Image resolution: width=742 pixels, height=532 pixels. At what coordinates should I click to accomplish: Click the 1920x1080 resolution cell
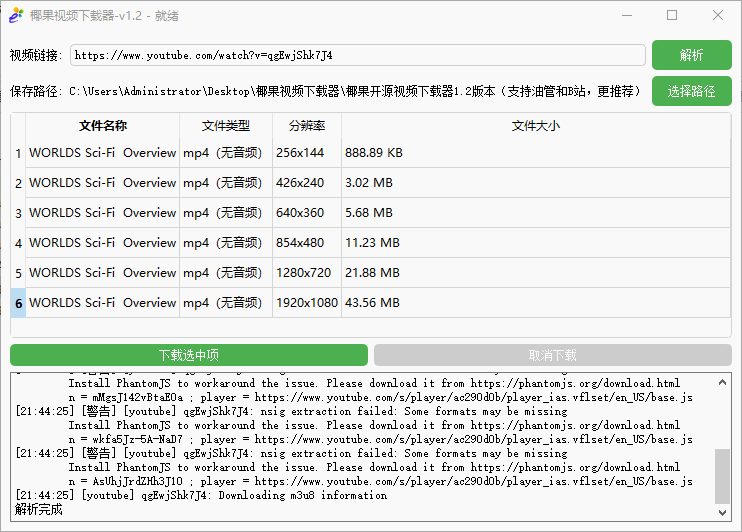pyautogui.click(x=307, y=303)
